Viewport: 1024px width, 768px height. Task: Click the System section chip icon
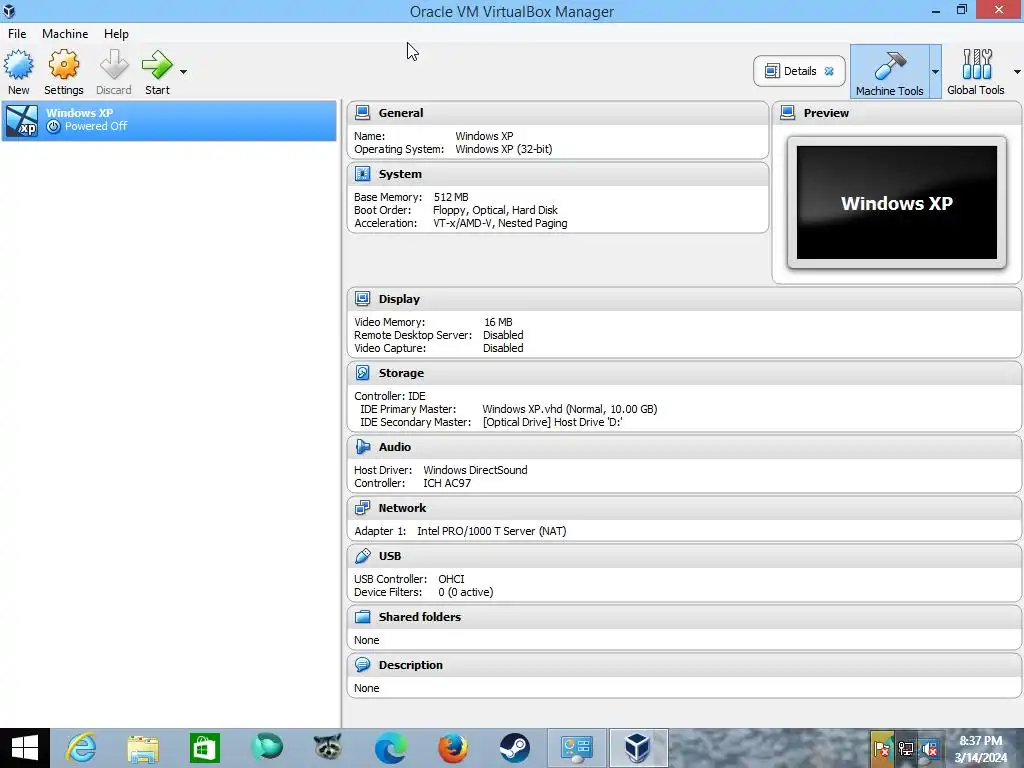[x=362, y=174]
